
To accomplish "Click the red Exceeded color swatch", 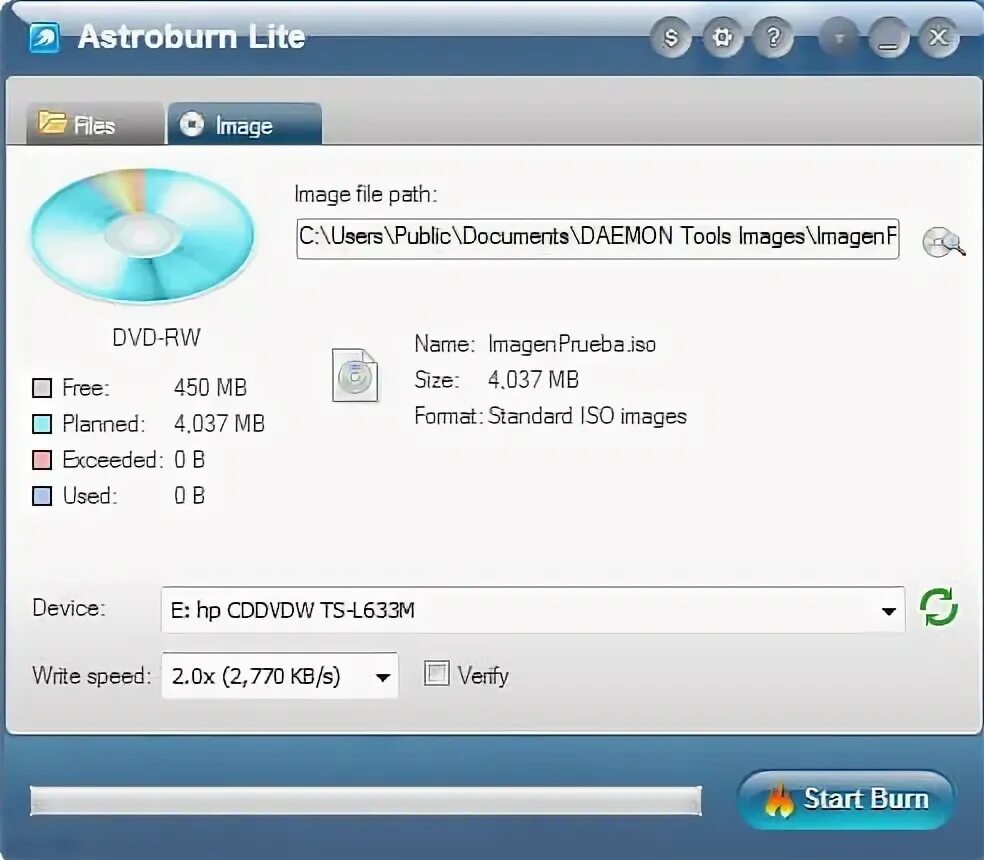I will pyautogui.click(x=42, y=460).
